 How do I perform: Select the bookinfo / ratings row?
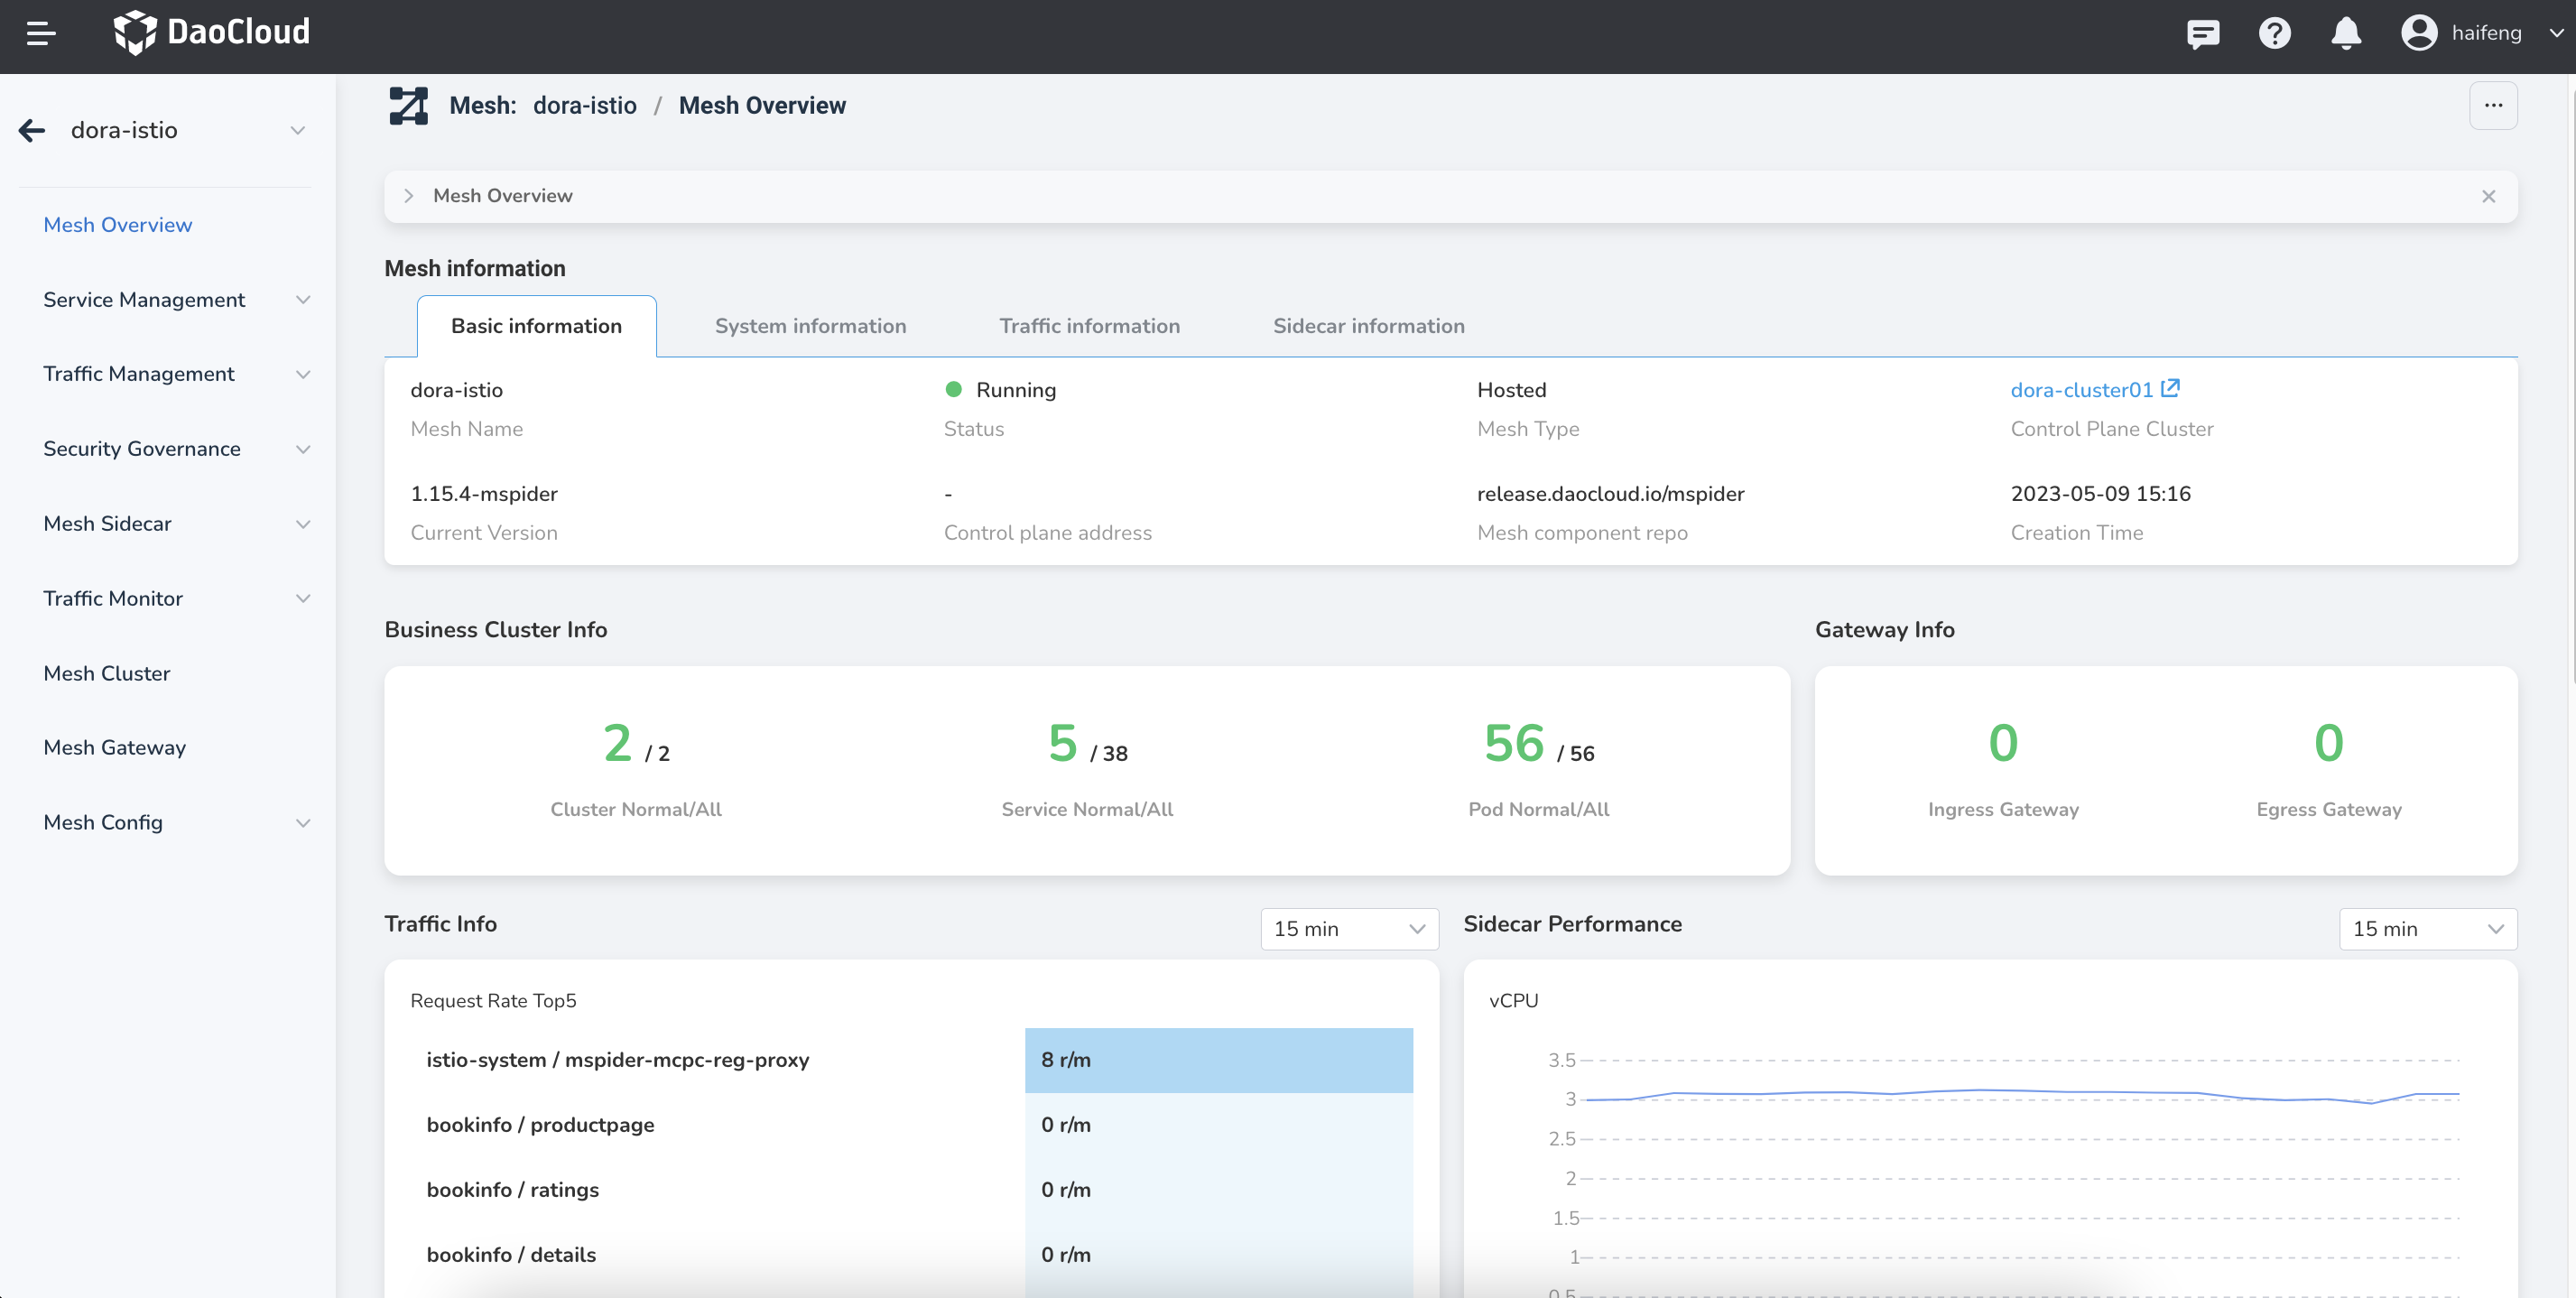click(x=911, y=1190)
